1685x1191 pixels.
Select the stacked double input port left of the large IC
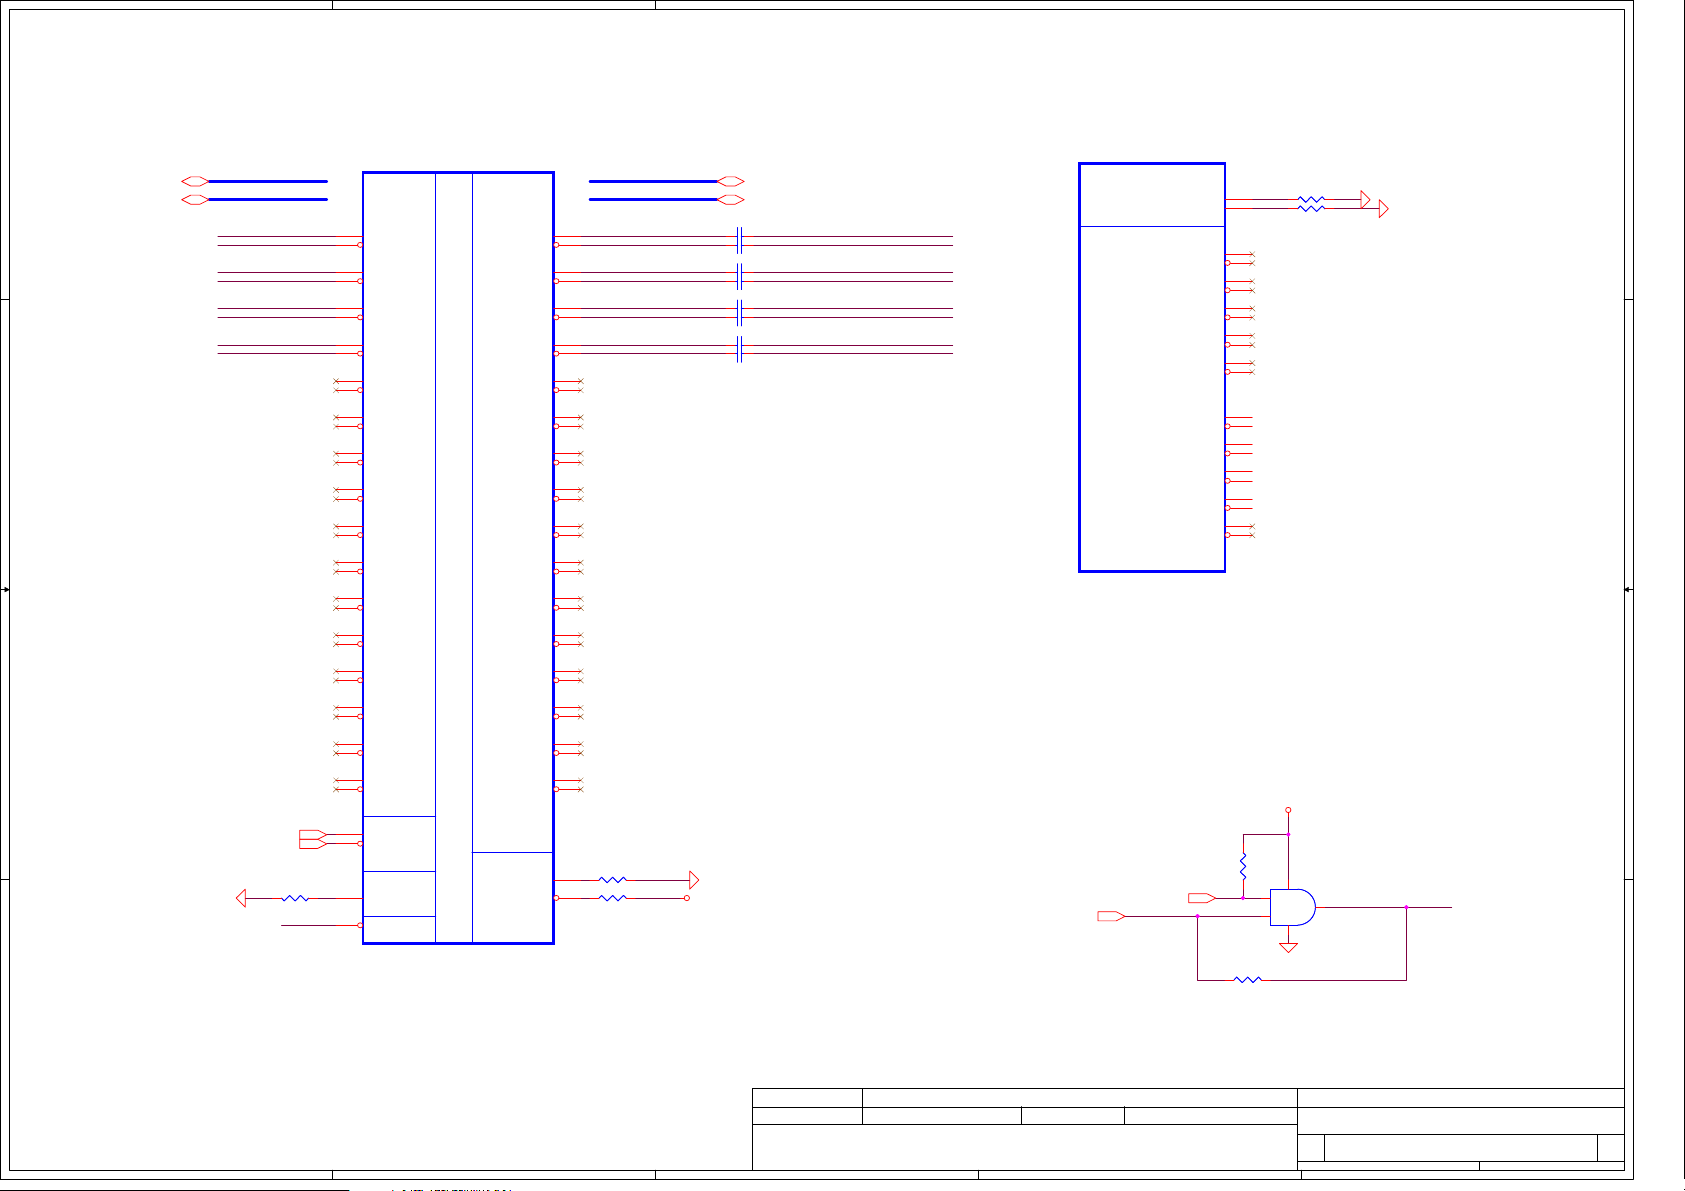(312, 839)
